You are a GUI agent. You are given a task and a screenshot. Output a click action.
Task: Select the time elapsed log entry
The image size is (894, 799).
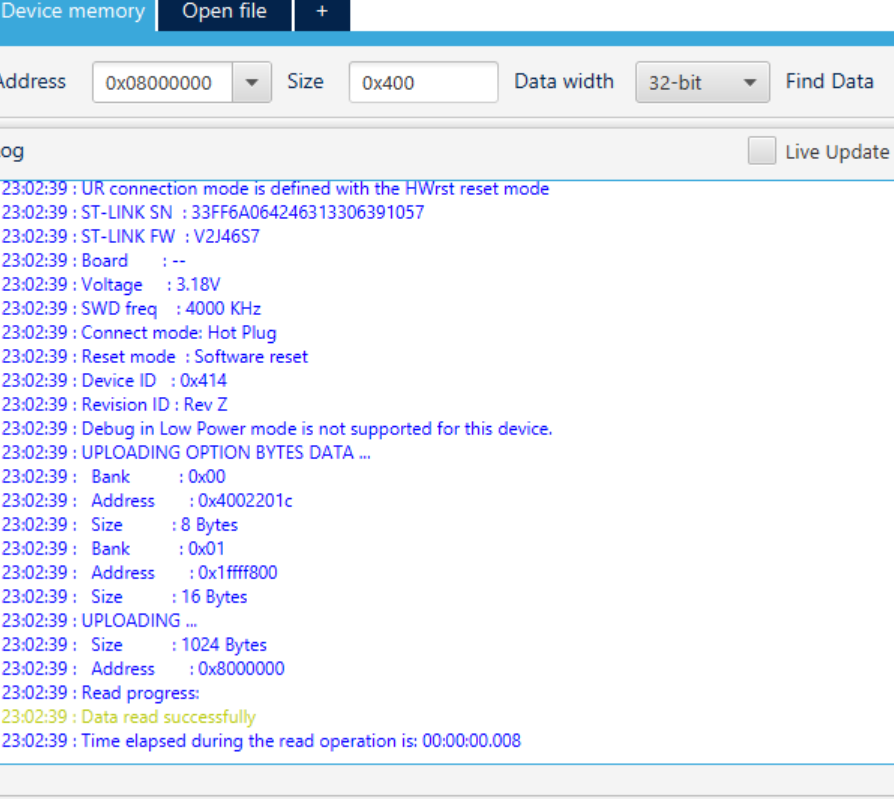[x=260, y=741]
